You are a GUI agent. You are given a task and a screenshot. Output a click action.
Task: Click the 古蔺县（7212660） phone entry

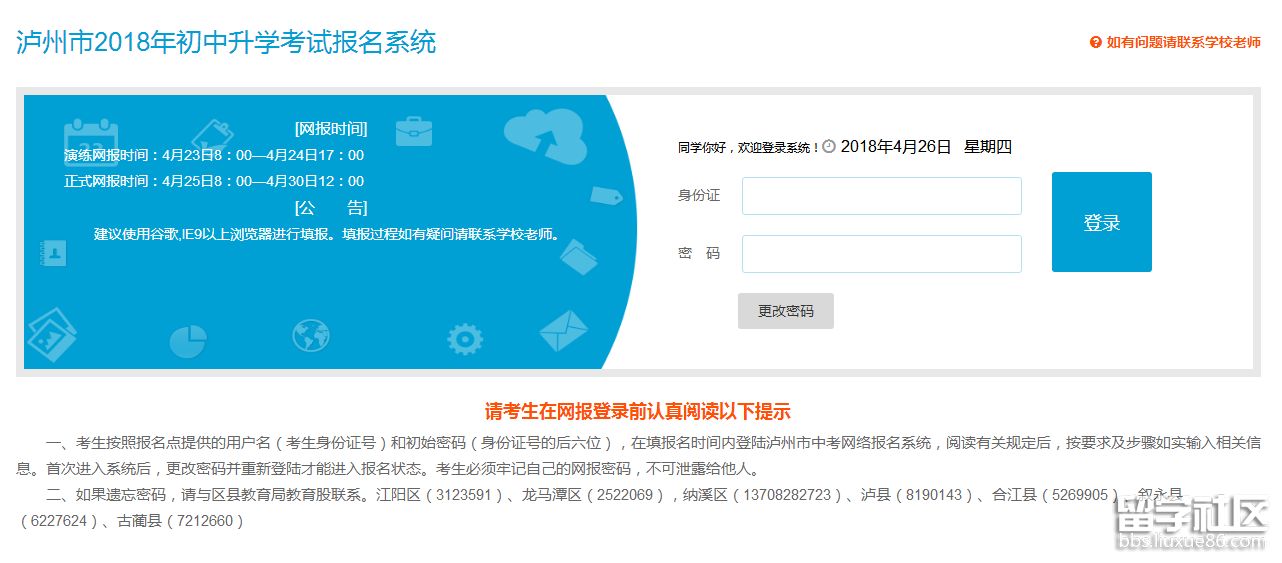tap(180, 521)
